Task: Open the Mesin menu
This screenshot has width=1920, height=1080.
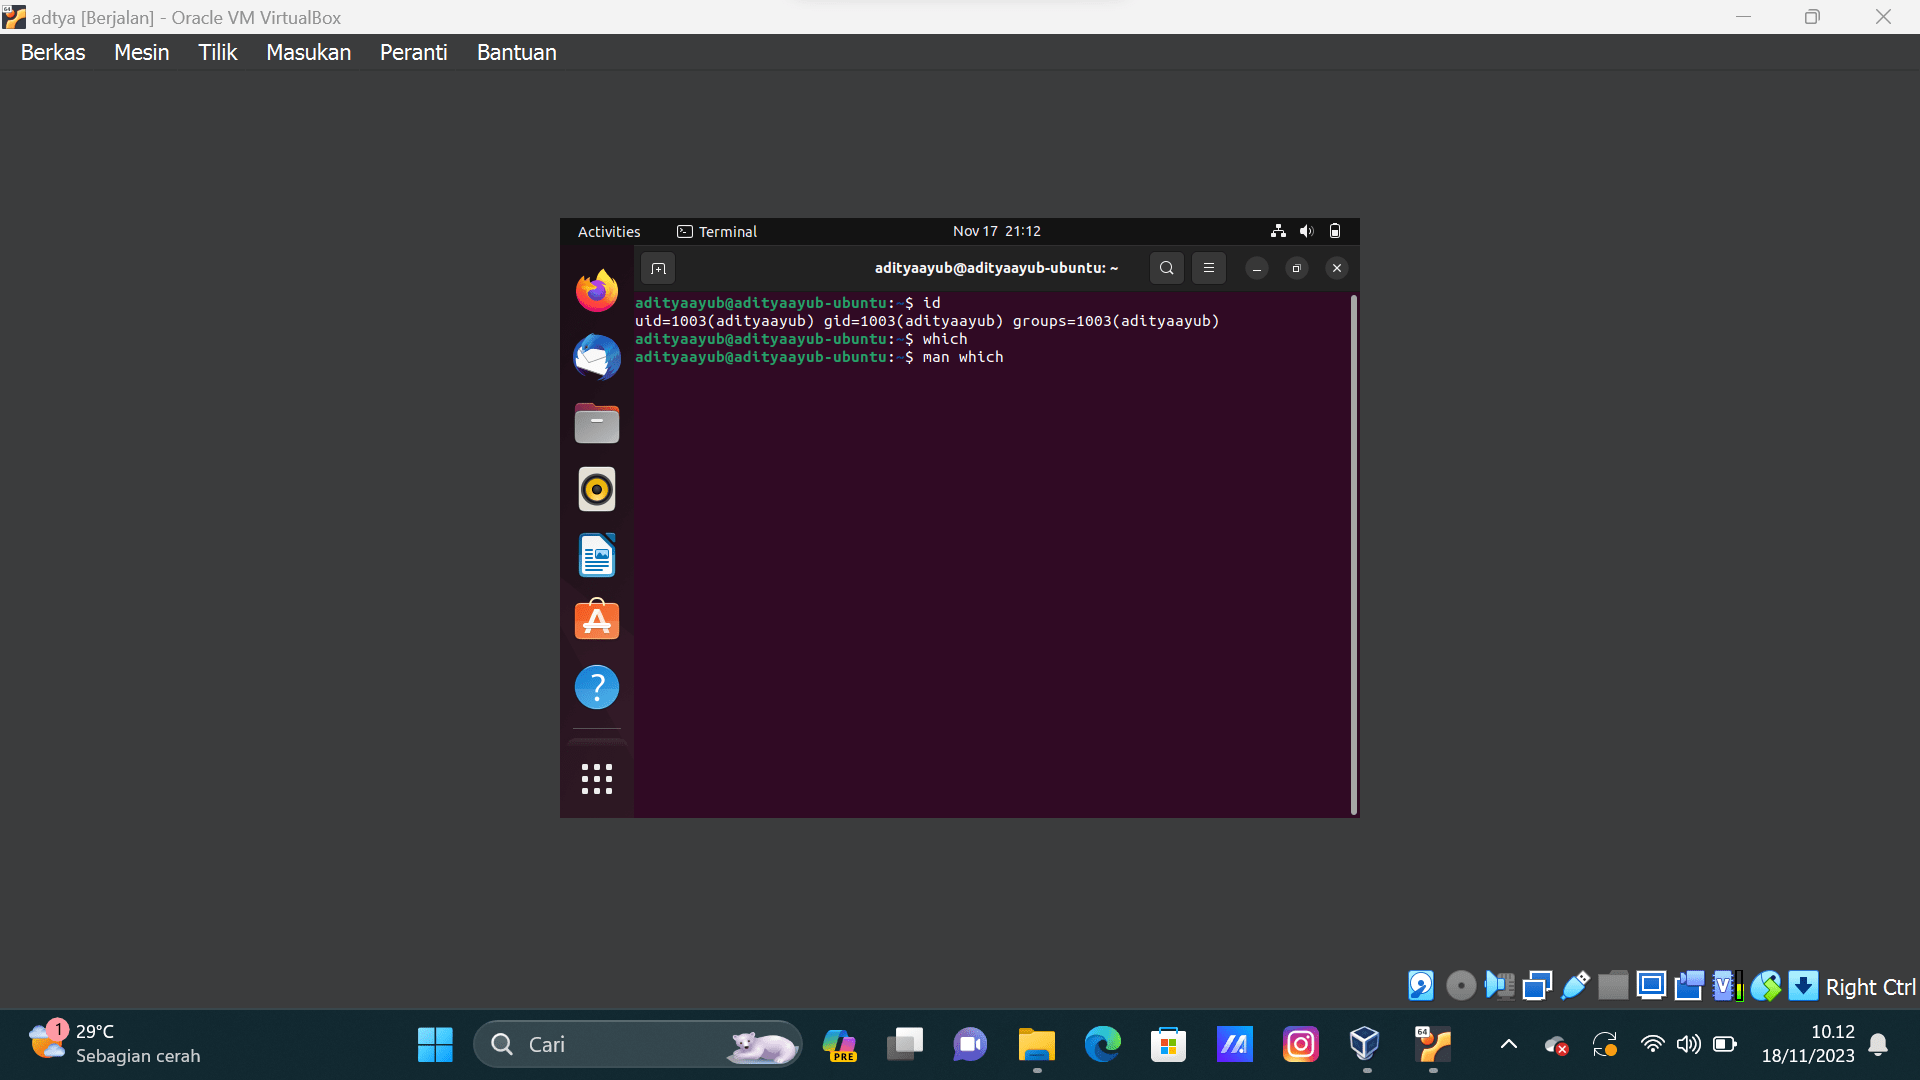Action: click(142, 52)
